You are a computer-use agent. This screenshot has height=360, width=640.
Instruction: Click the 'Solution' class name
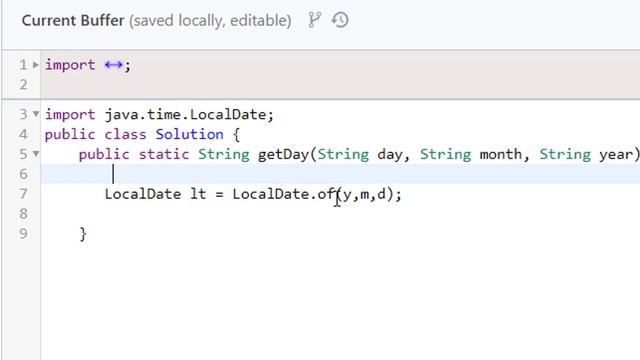click(x=189, y=134)
